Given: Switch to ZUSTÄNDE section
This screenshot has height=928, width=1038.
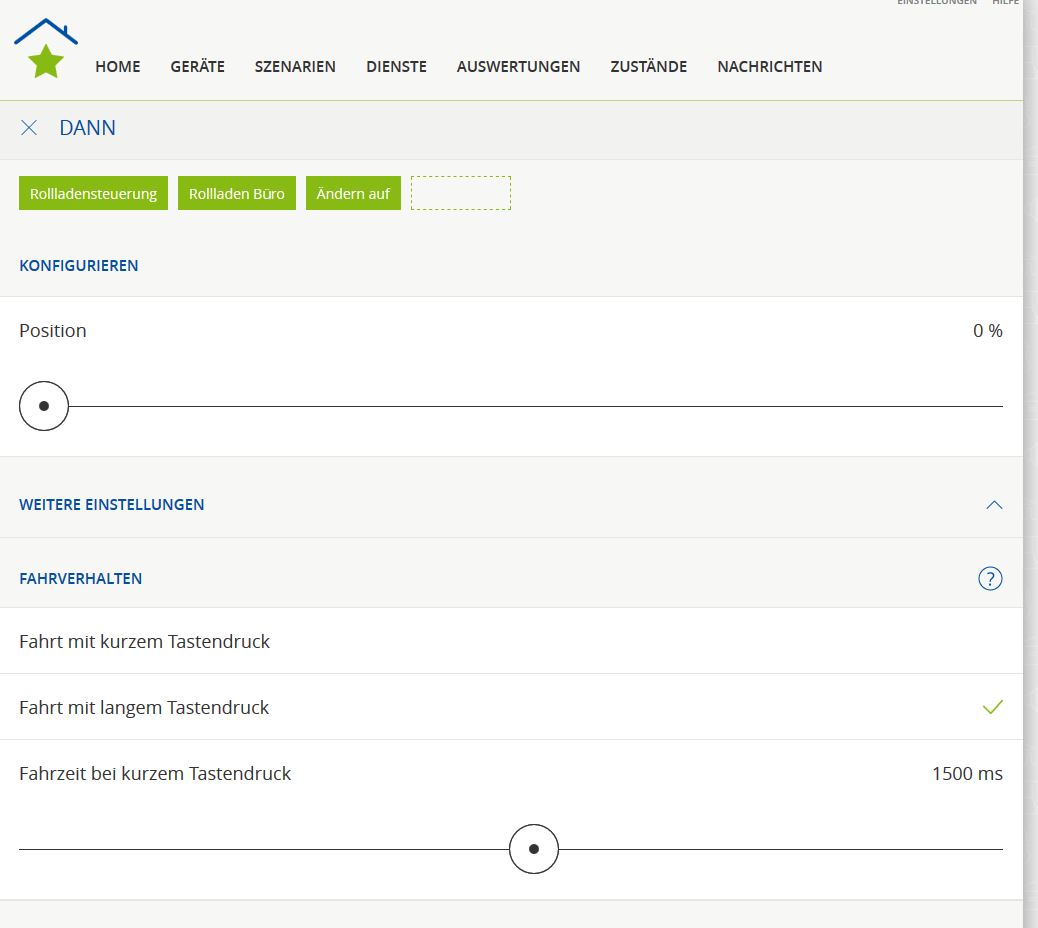Looking at the screenshot, I should (648, 67).
